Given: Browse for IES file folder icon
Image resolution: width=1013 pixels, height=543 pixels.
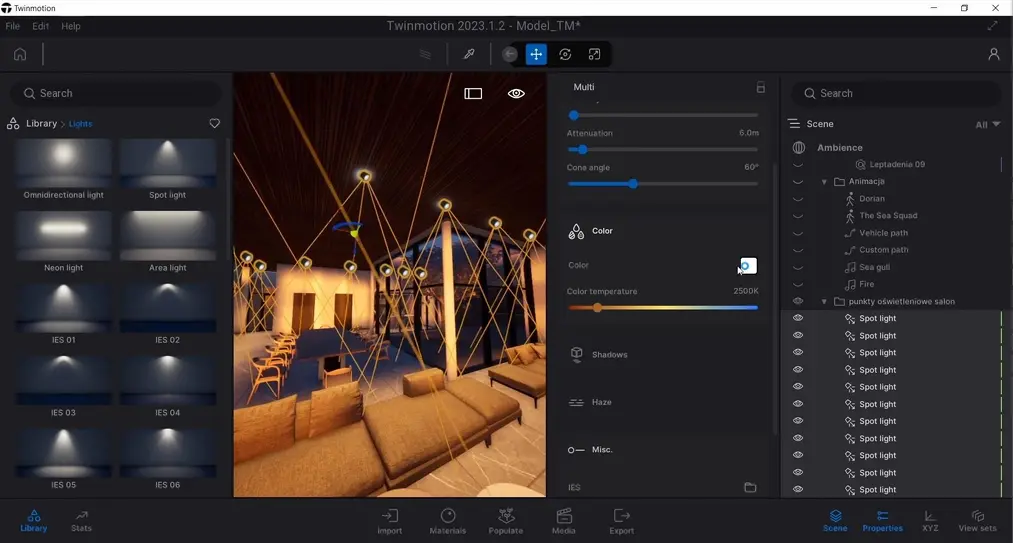Looking at the screenshot, I should pyautogui.click(x=750, y=487).
